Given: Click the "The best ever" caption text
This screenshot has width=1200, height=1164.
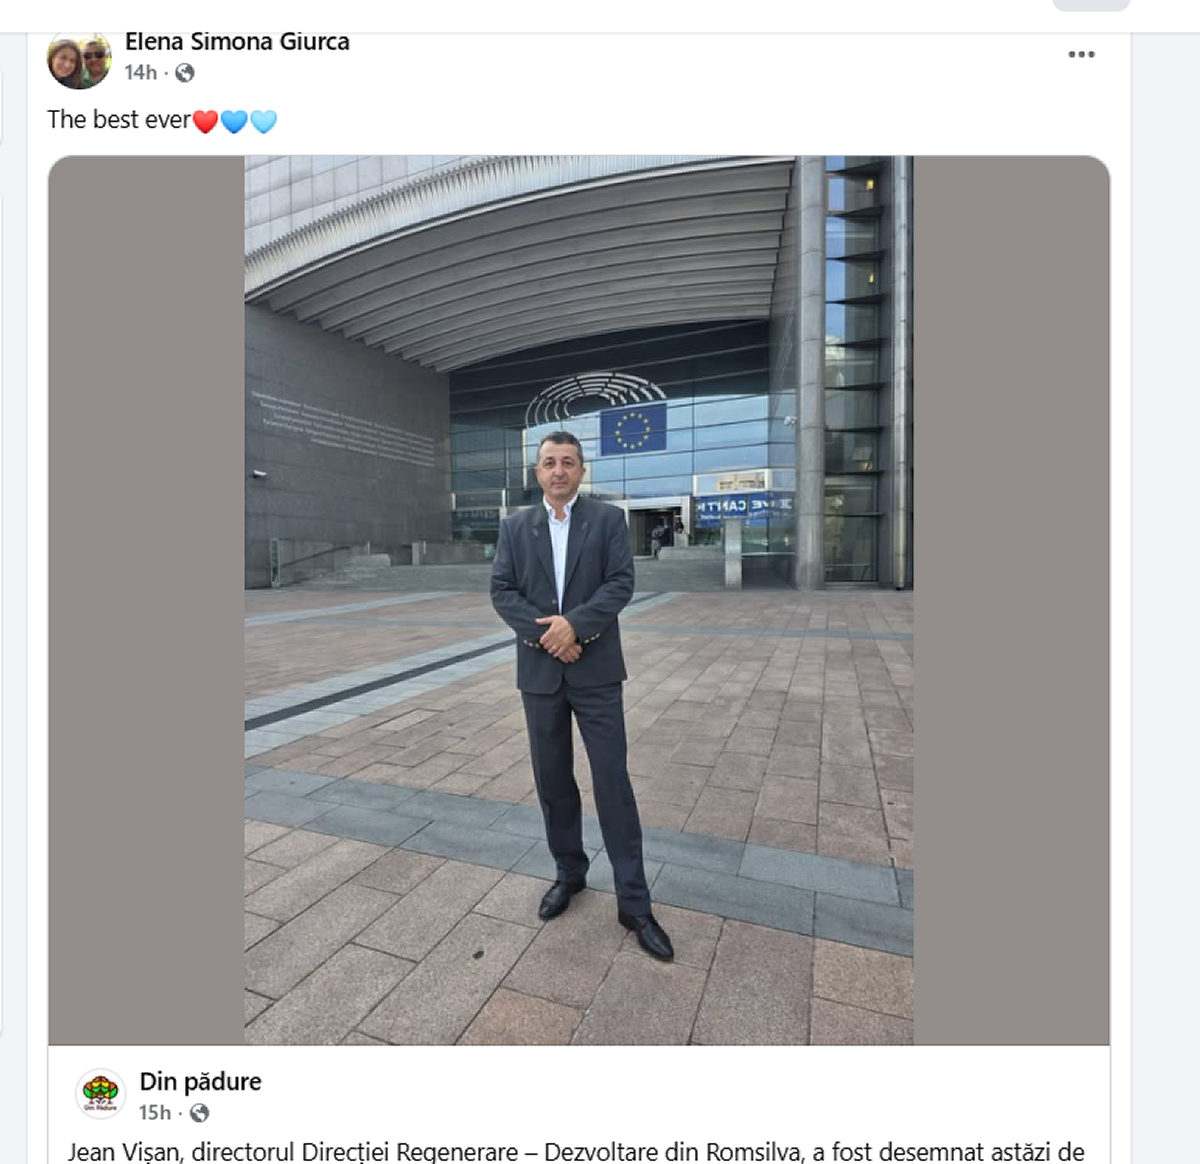Looking at the screenshot, I should 118,120.
